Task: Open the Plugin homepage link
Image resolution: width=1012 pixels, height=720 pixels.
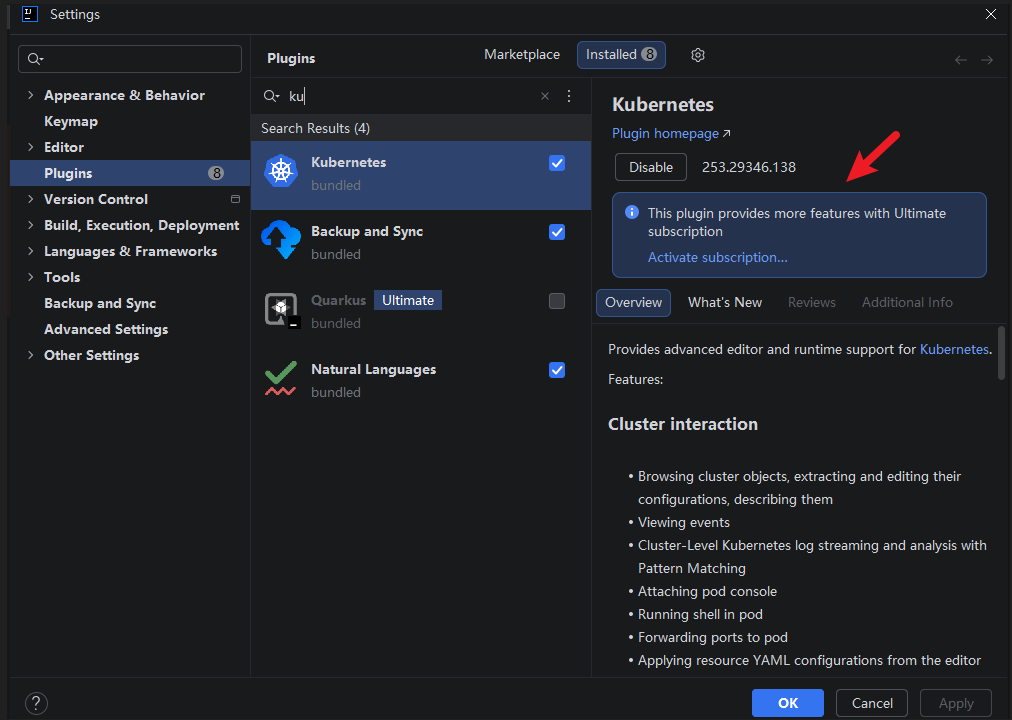Action: coord(665,134)
